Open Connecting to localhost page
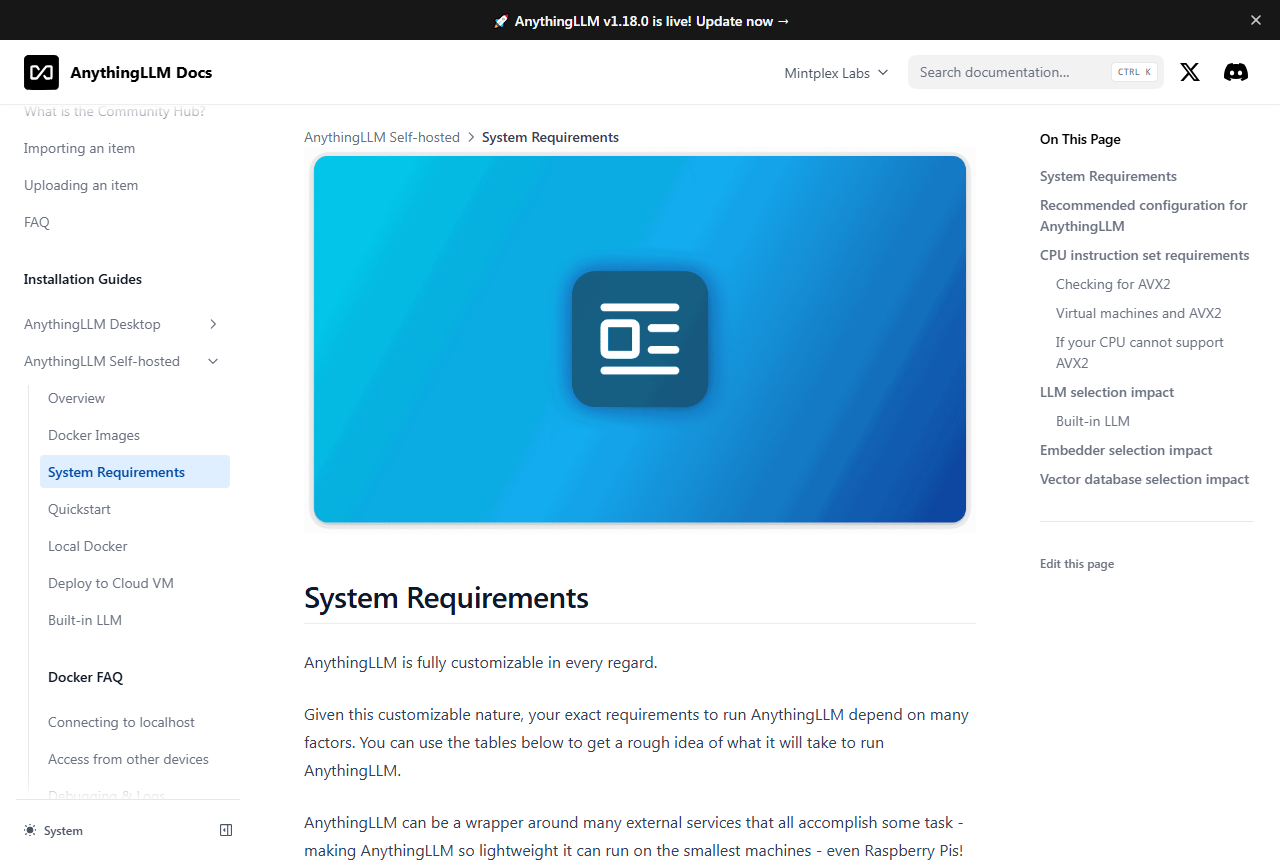Image resolution: width=1280 pixels, height=860 pixels. 121,722
